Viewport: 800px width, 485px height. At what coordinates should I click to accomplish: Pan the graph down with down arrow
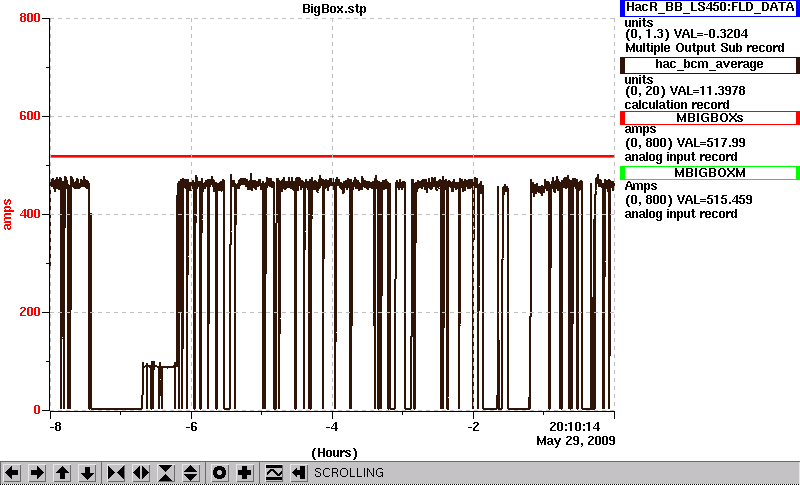click(x=88, y=473)
